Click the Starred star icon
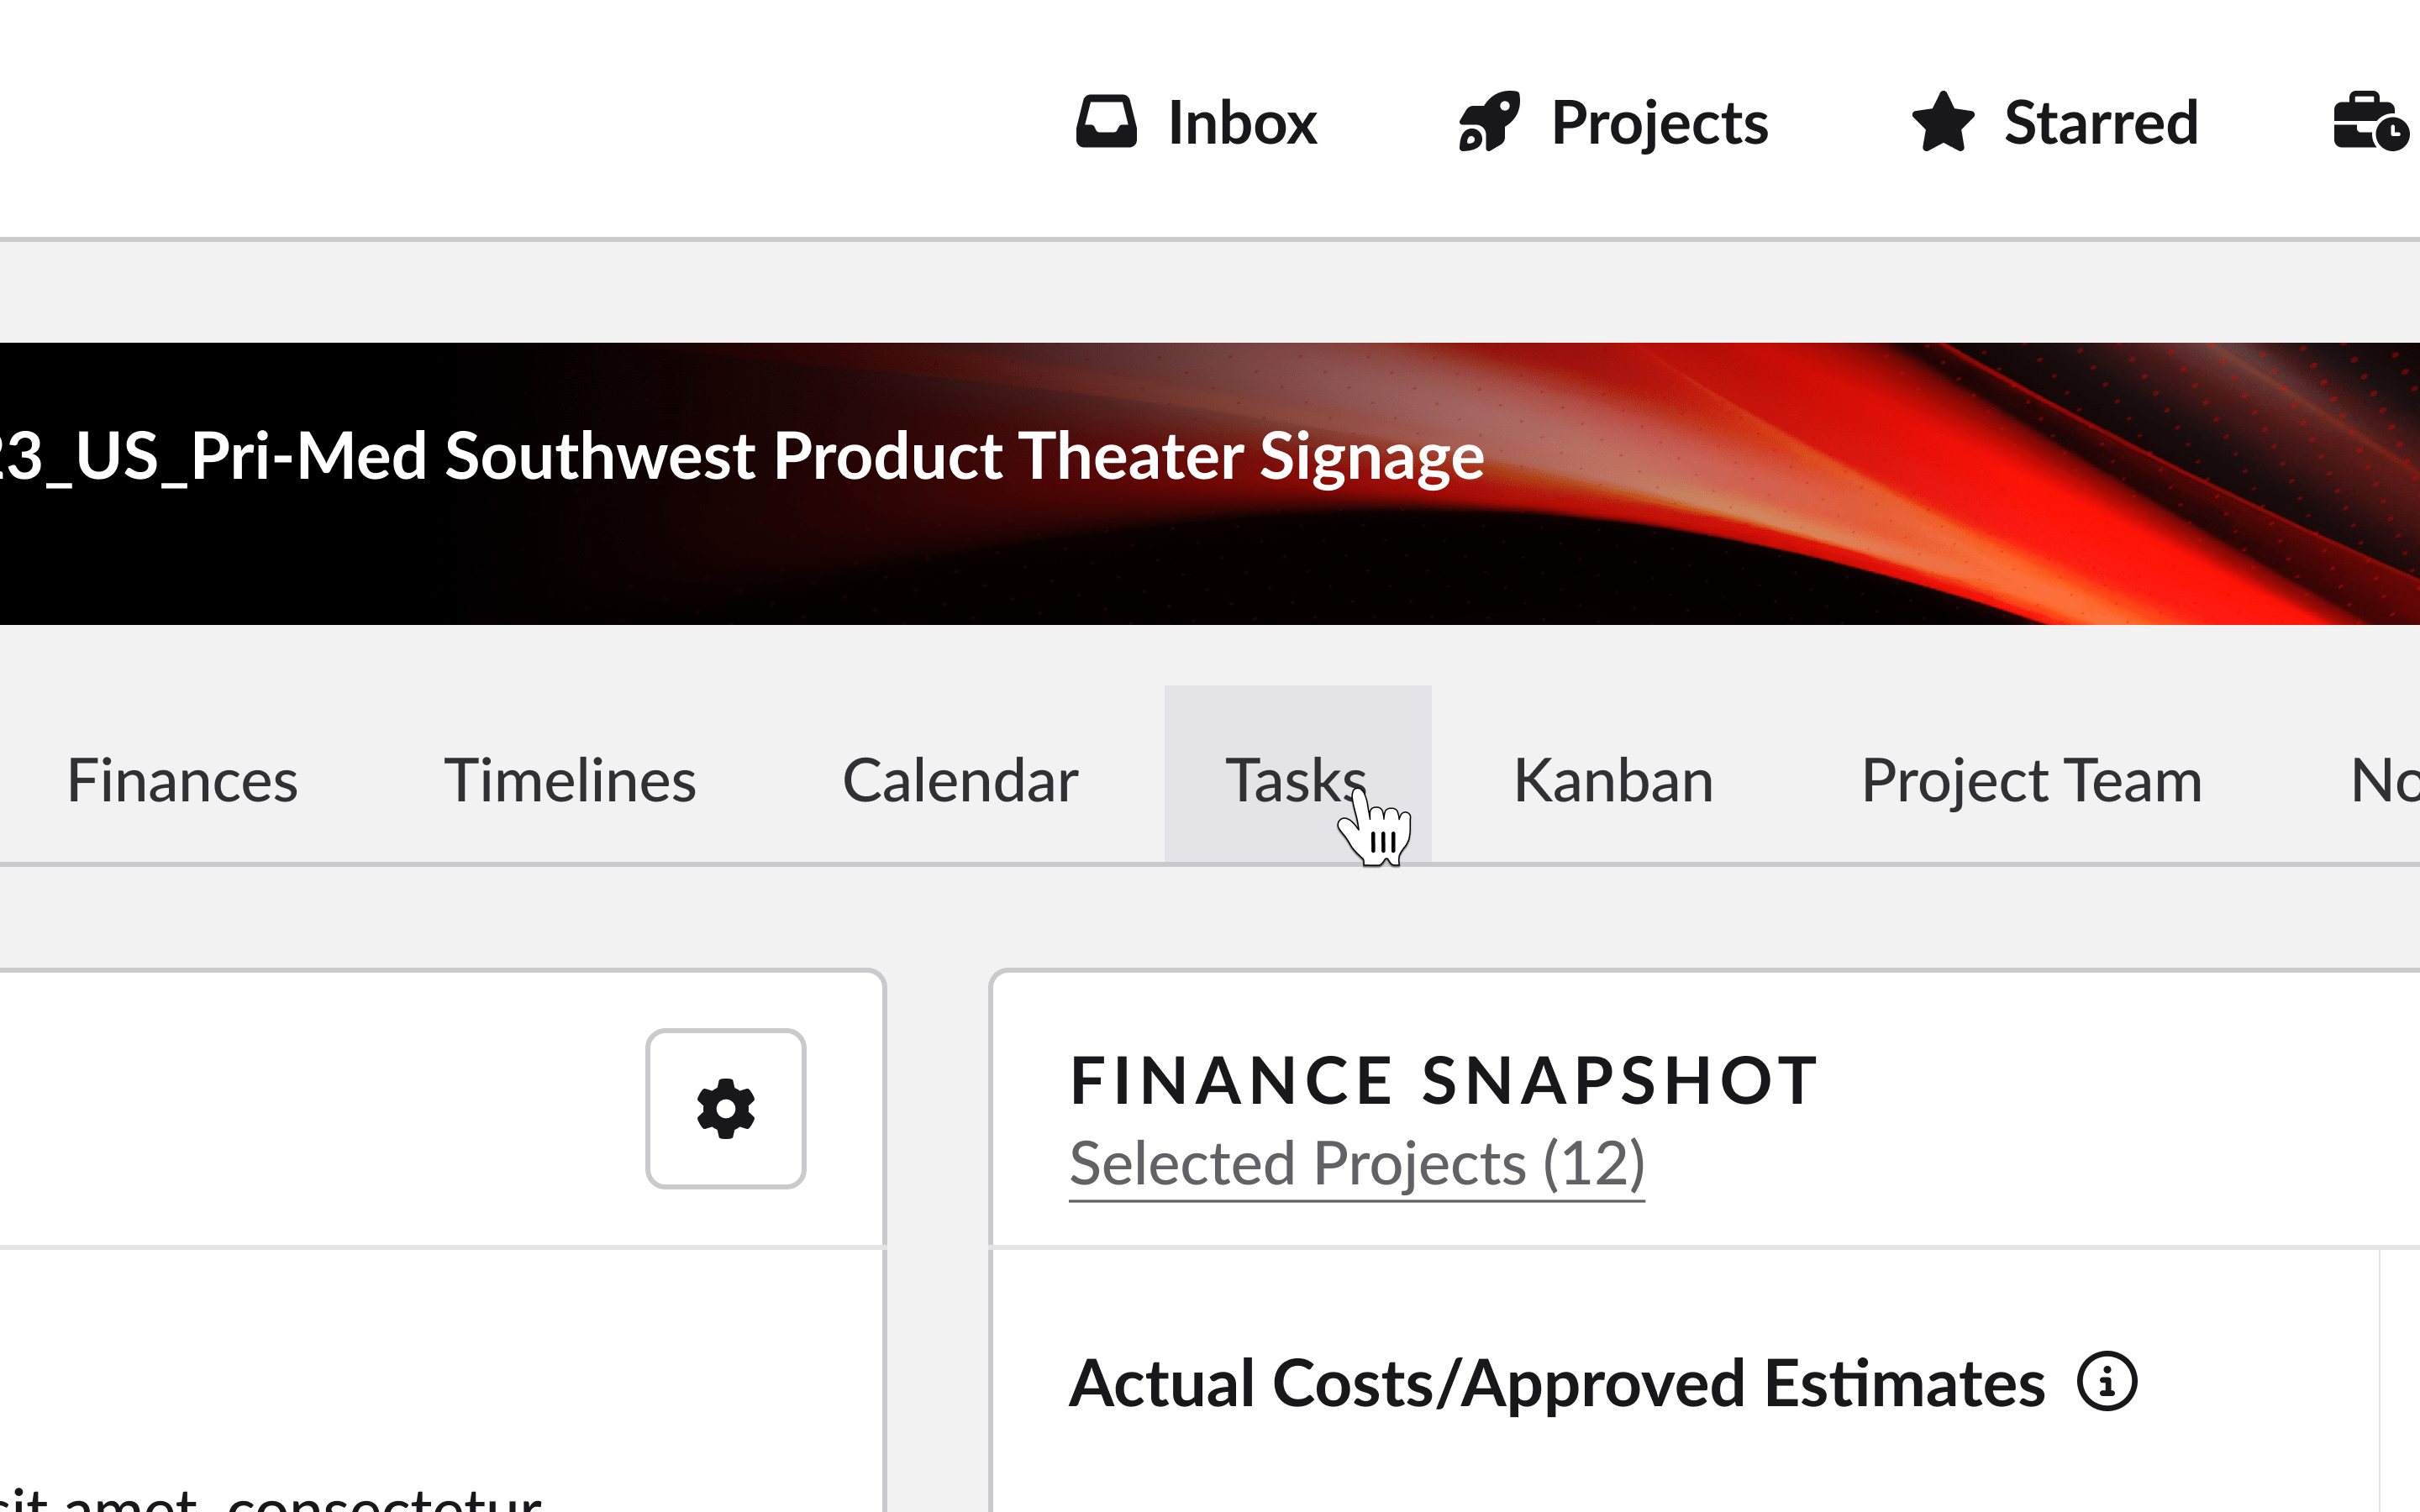Screen dimensions: 2420x1512 pos(1942,122)
